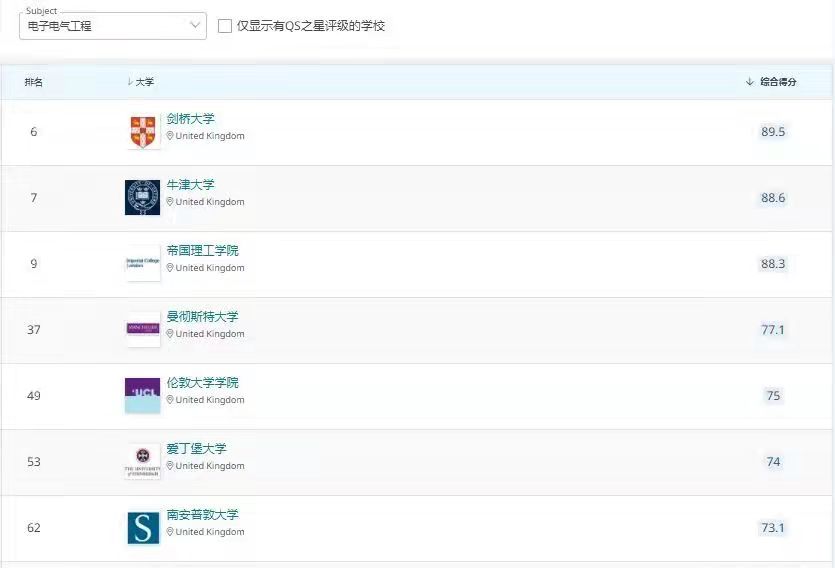Click rank 6 in the 剑桥大学 row
Image resolution: width=835 pixels, height=568 pixels.
point(34,131)
